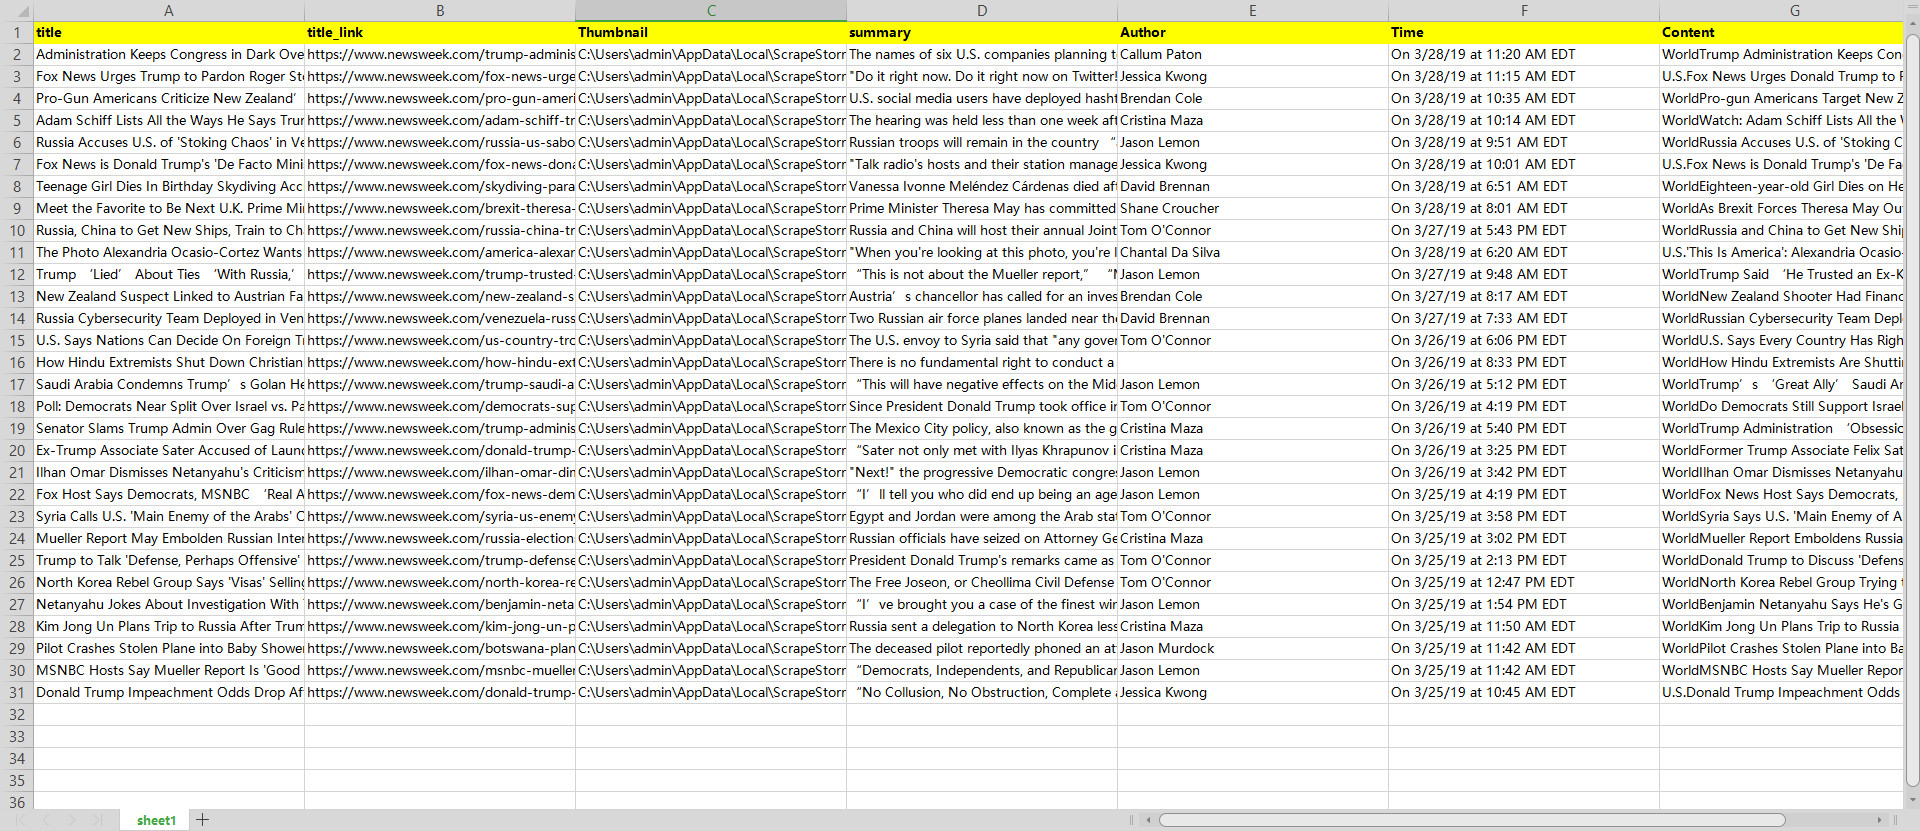This screenshot has height=831, width=1920.
Task: Click the select-all corner of the grid
Action: click(17, 10)
